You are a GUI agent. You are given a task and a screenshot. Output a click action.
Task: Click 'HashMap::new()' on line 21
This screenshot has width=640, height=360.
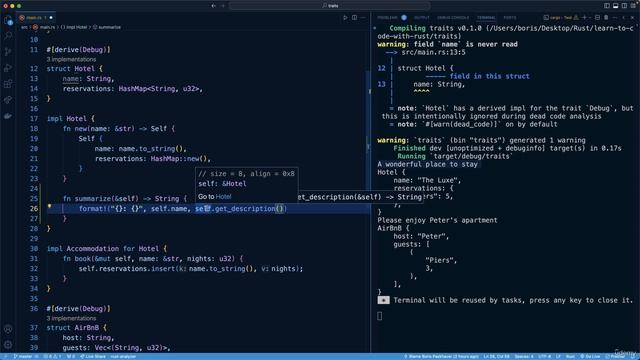click(179, 158)
